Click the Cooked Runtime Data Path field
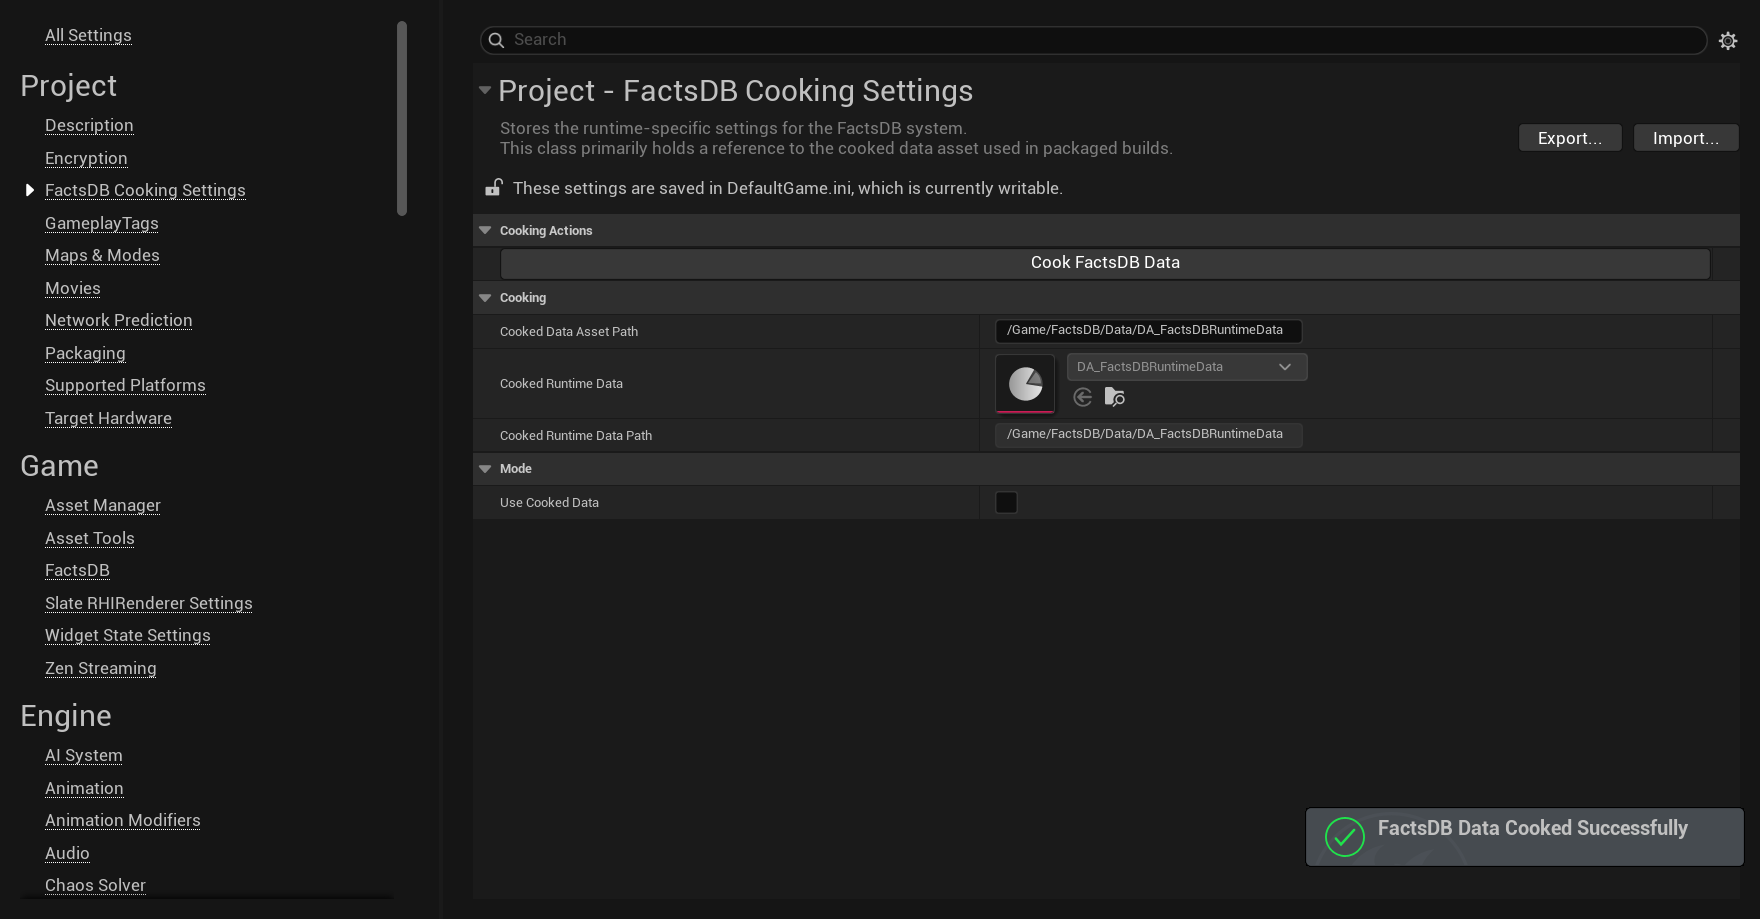1760x919 pixels. click(1148, 435)
